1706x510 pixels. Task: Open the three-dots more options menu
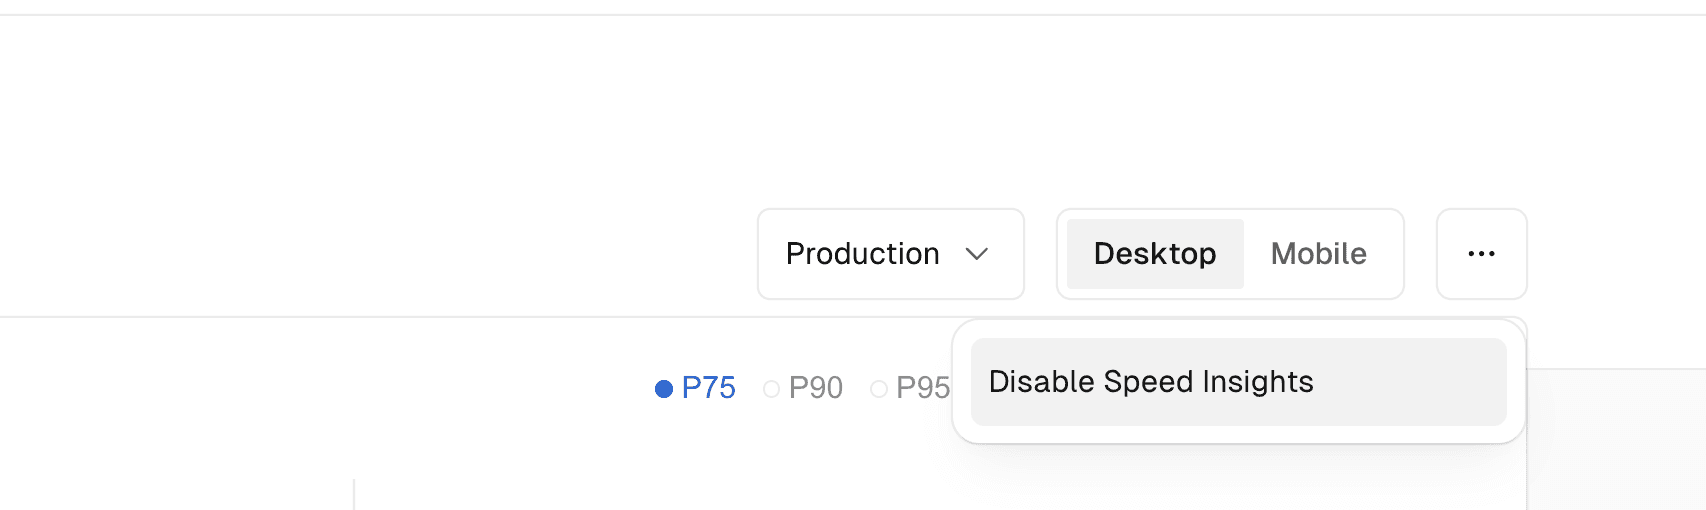(1481, 254)
